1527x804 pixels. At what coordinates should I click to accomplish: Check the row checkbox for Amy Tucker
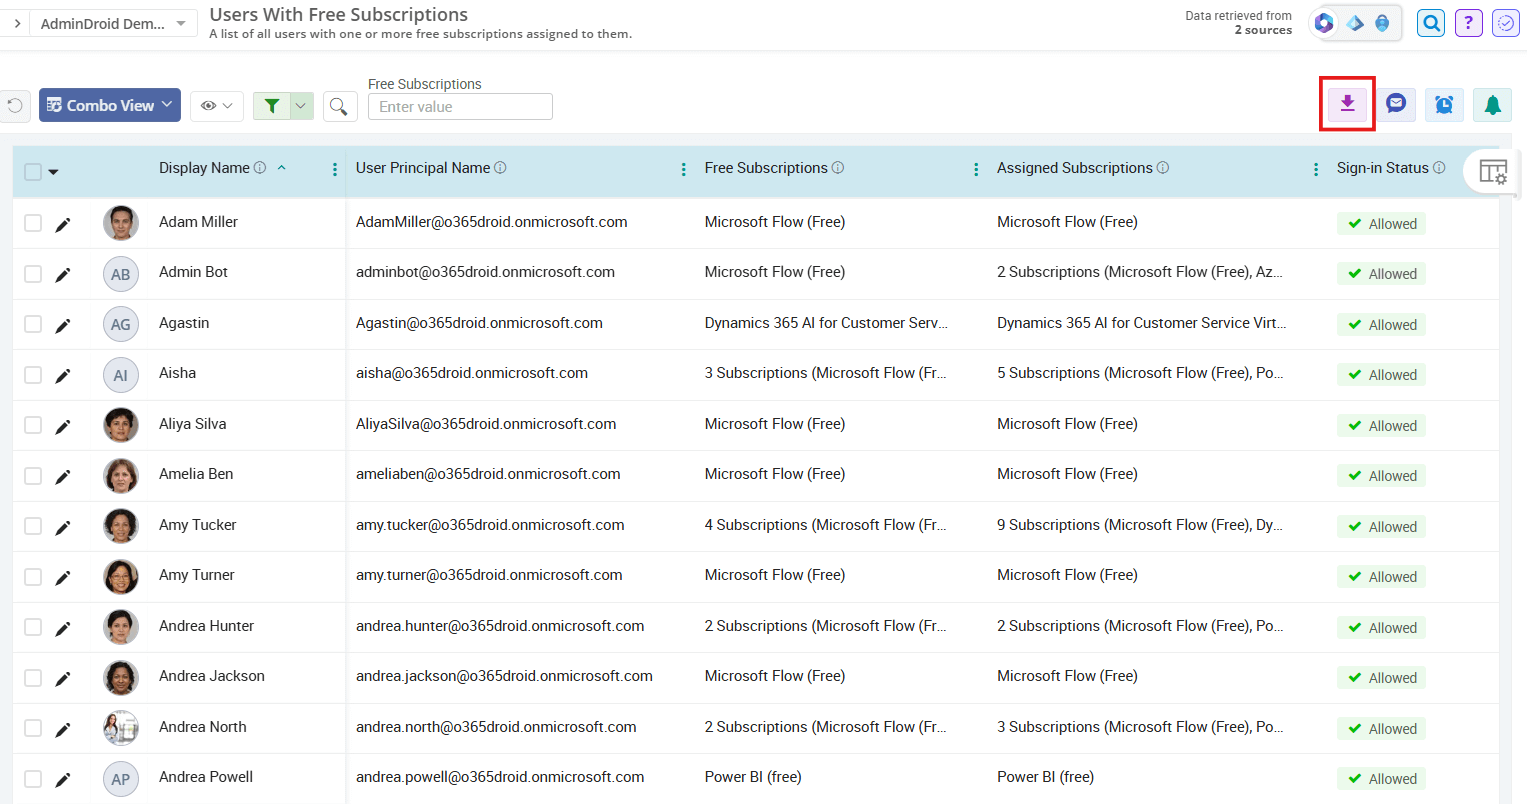[x=32, y=525]
